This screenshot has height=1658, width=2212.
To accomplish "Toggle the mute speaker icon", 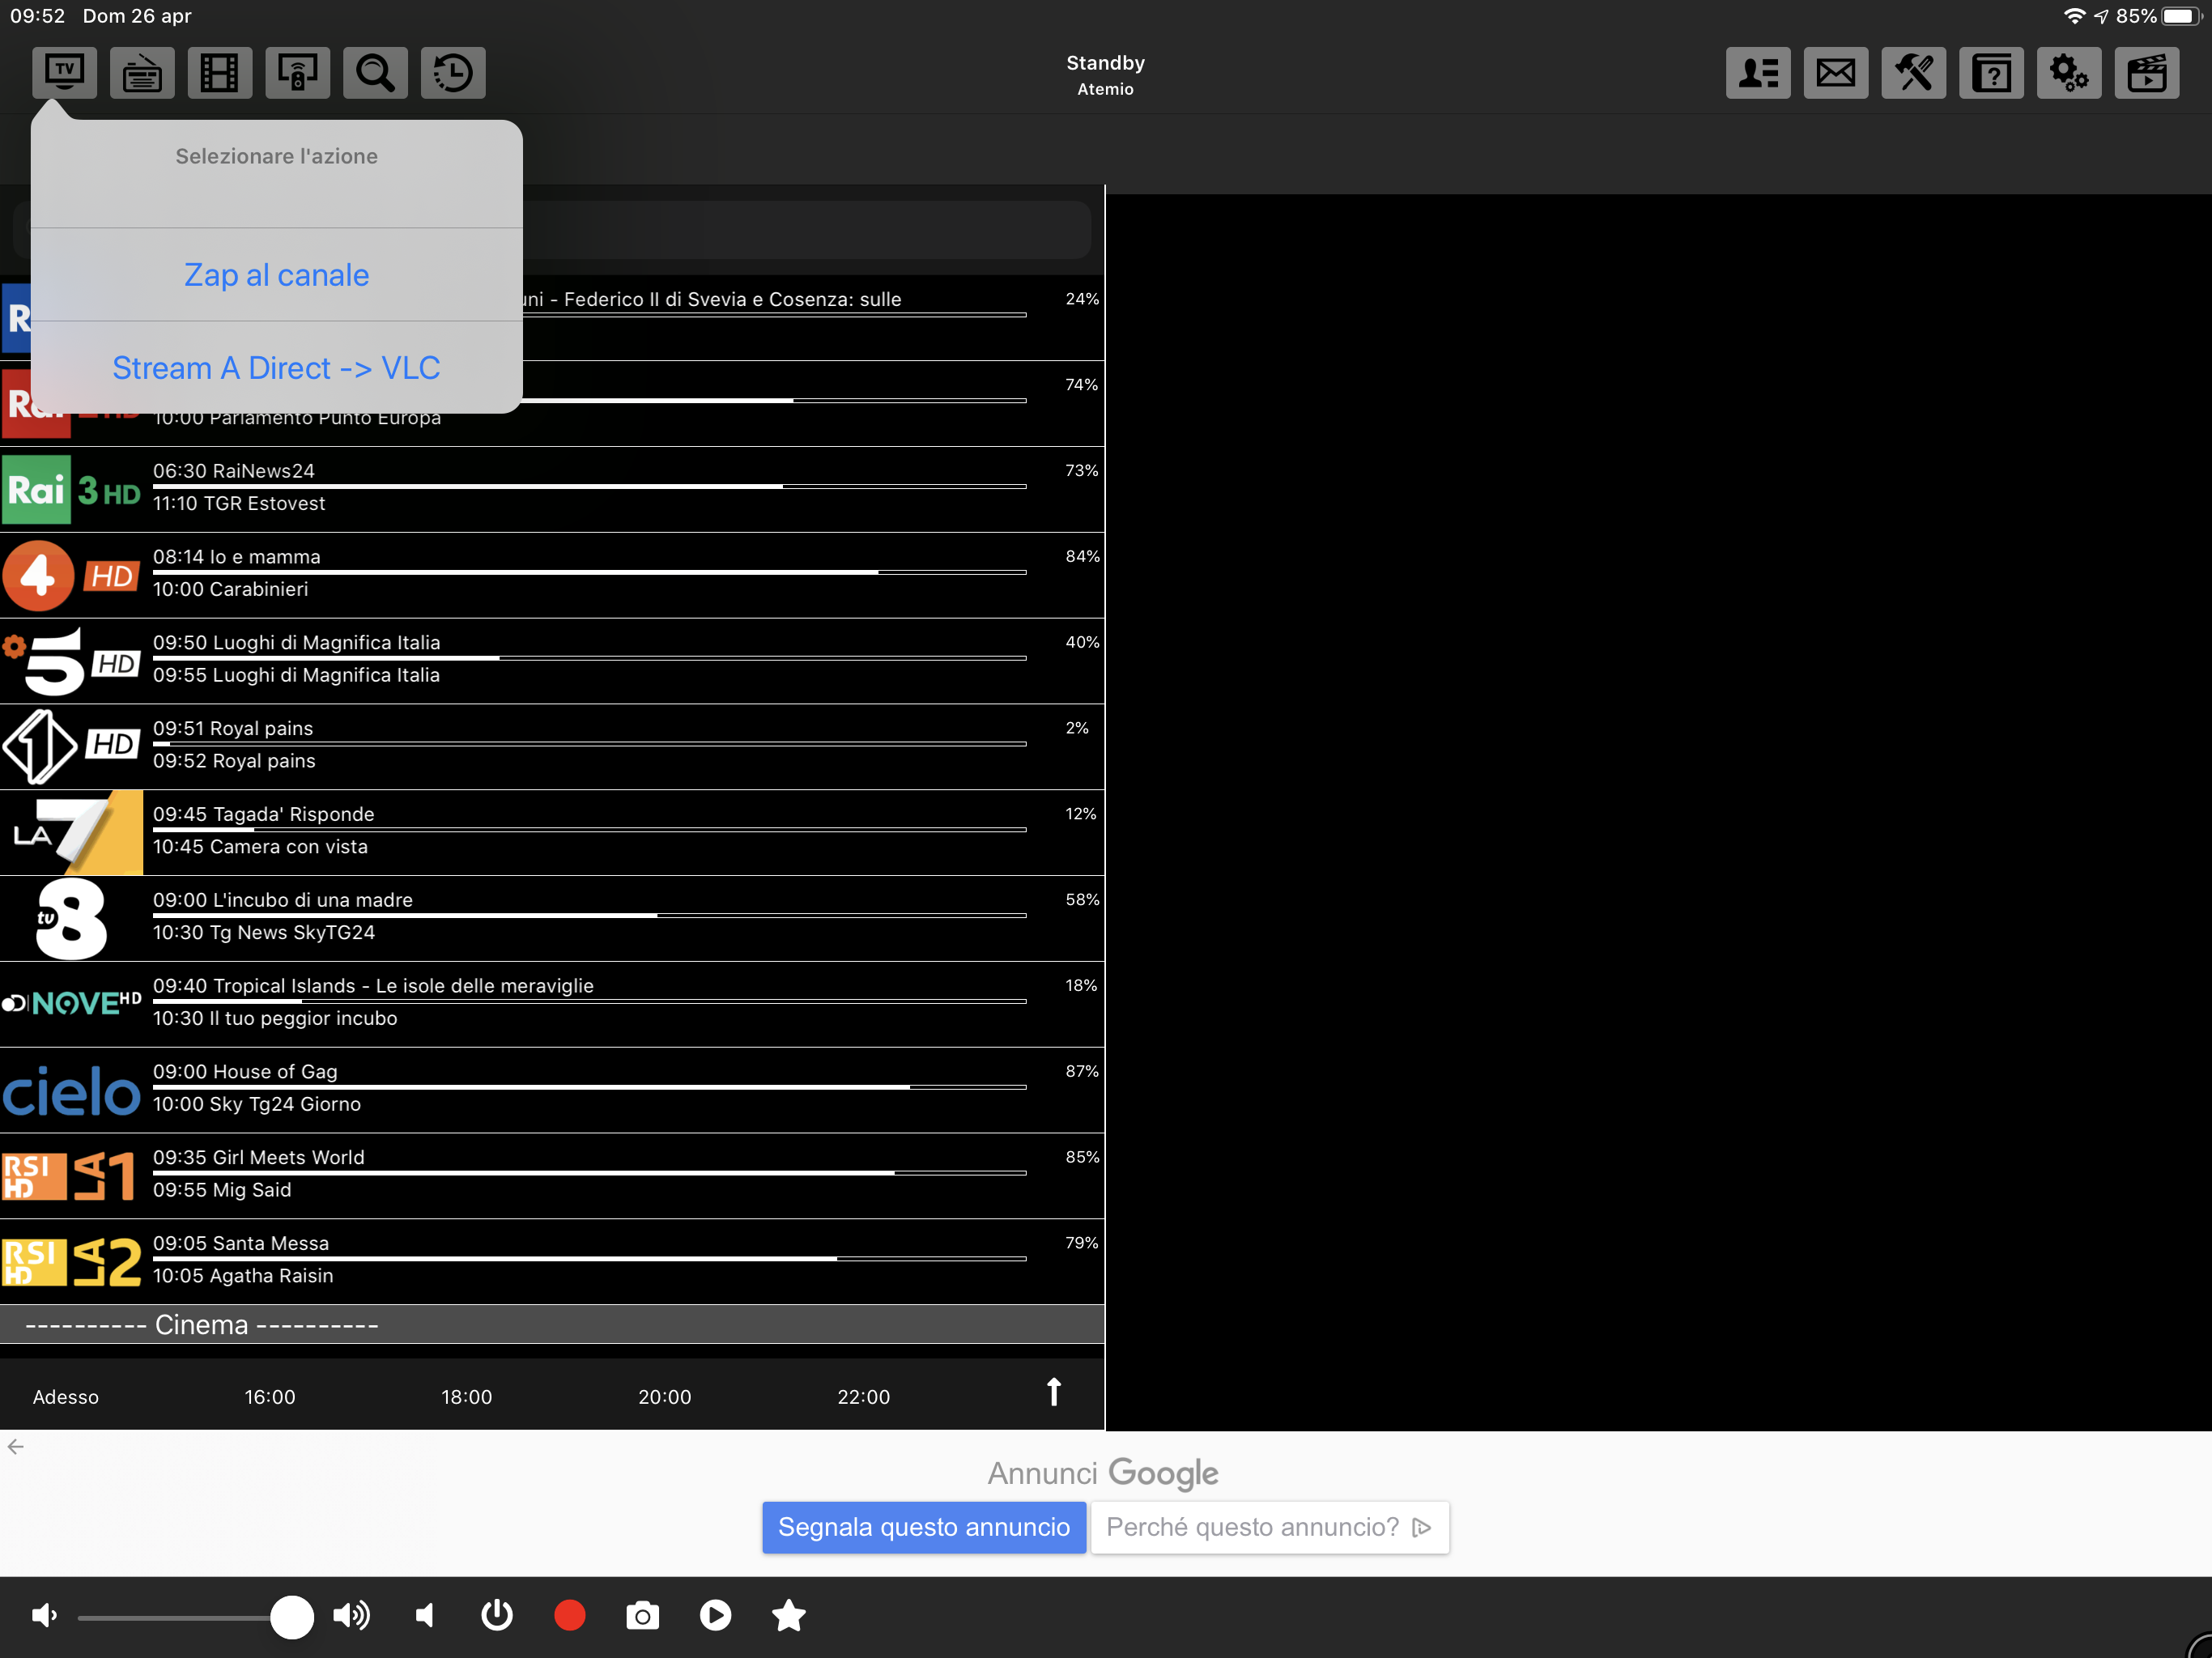I will (x=426, y=1615).
